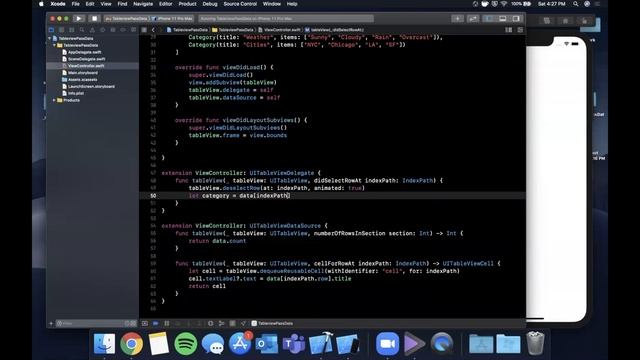The width and height of the screenshot is (640, 360).
Task: Click the tableView didSelectRowAt jump bar segment
Action: 334,30
